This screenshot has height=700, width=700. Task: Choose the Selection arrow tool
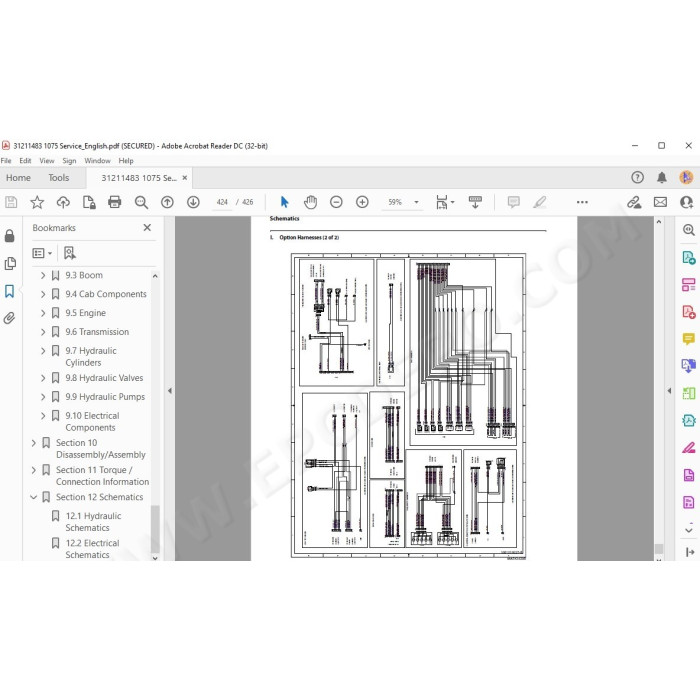point(284,202)
